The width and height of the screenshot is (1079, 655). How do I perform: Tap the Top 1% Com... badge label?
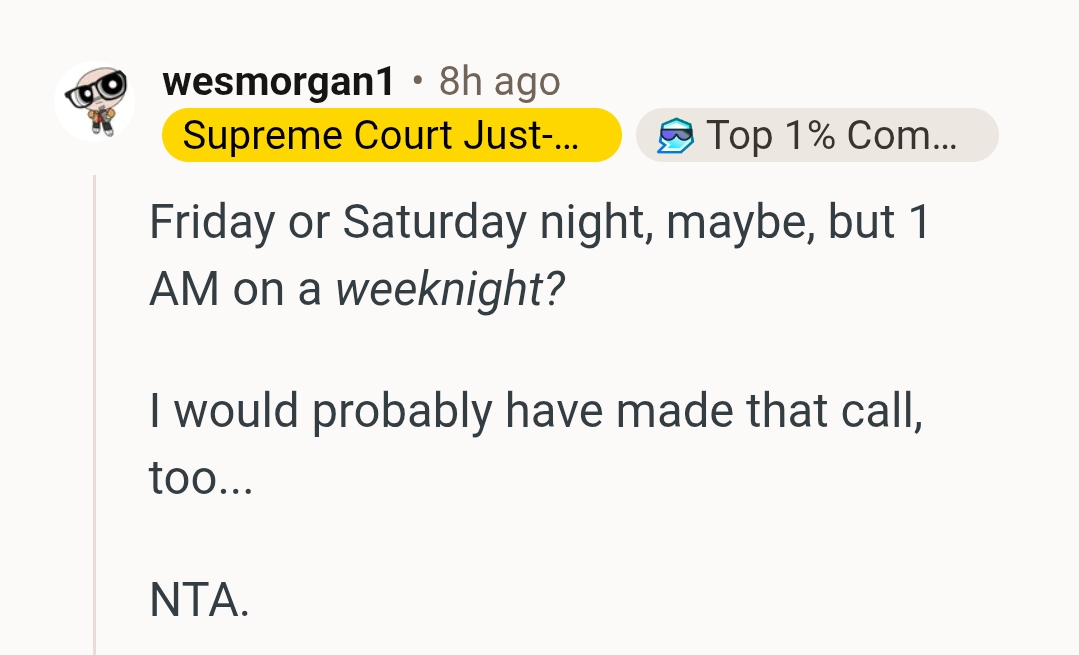pyautogui.click(x=831, y=135)
